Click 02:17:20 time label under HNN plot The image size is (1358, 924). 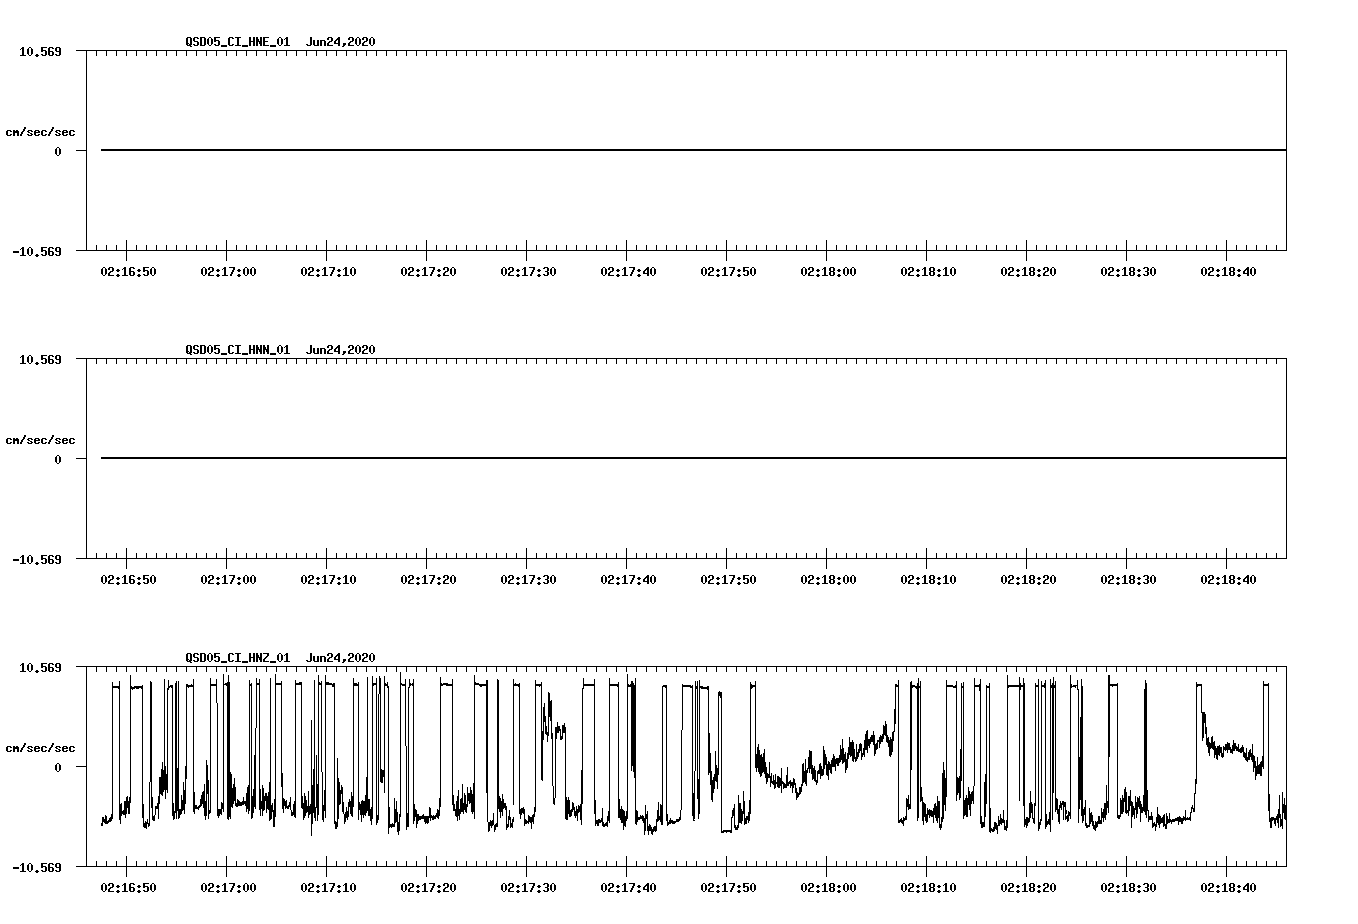click(428, 579)
